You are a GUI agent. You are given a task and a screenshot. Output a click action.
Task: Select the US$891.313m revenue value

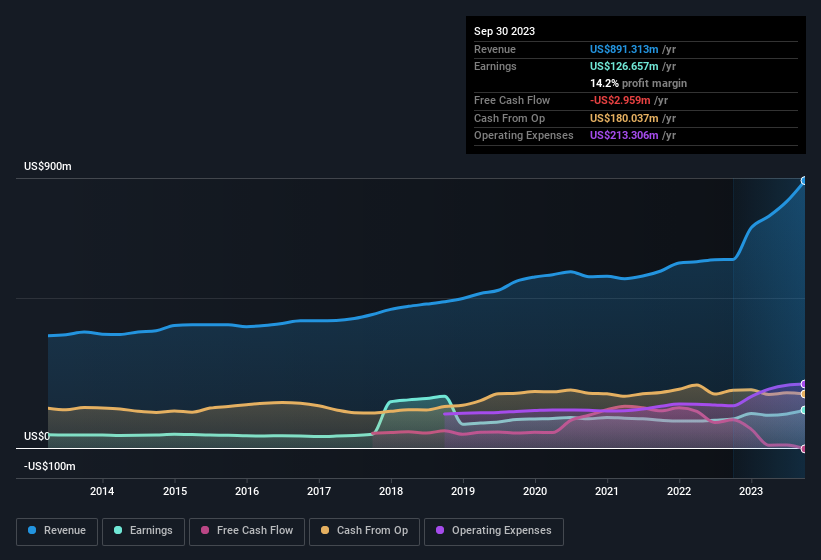click(x=625, y=49)
